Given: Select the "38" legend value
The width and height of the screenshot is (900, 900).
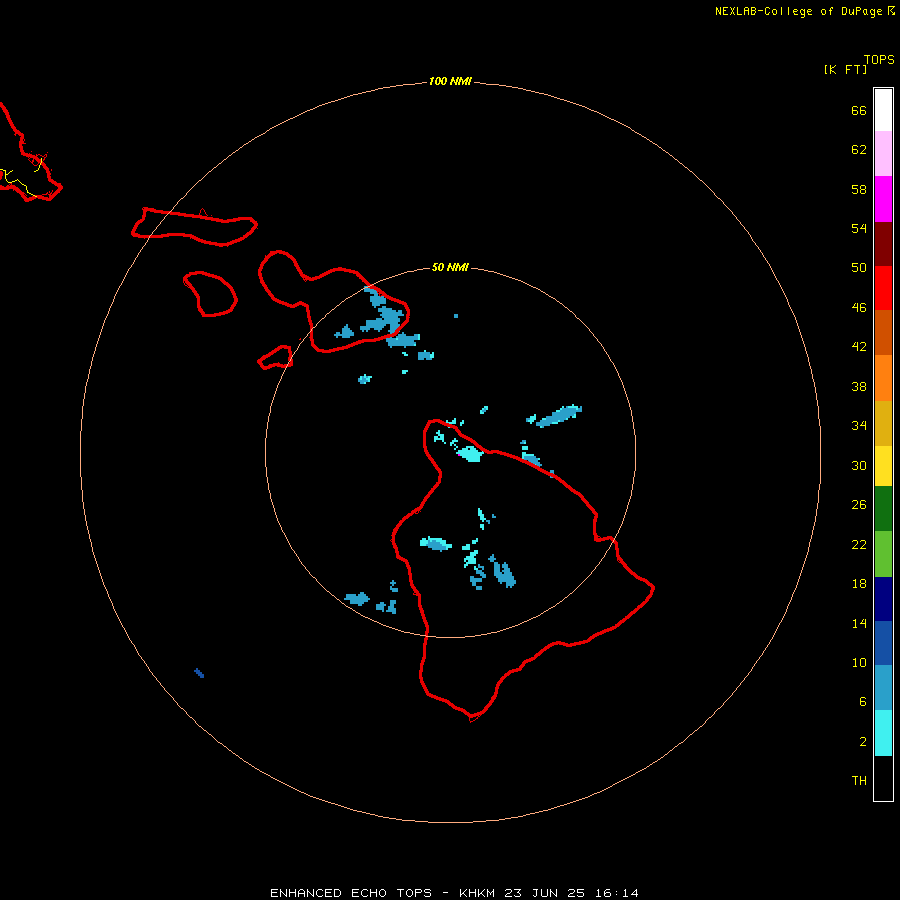Looking at the screenshot, I should click(x=859, y=387).
